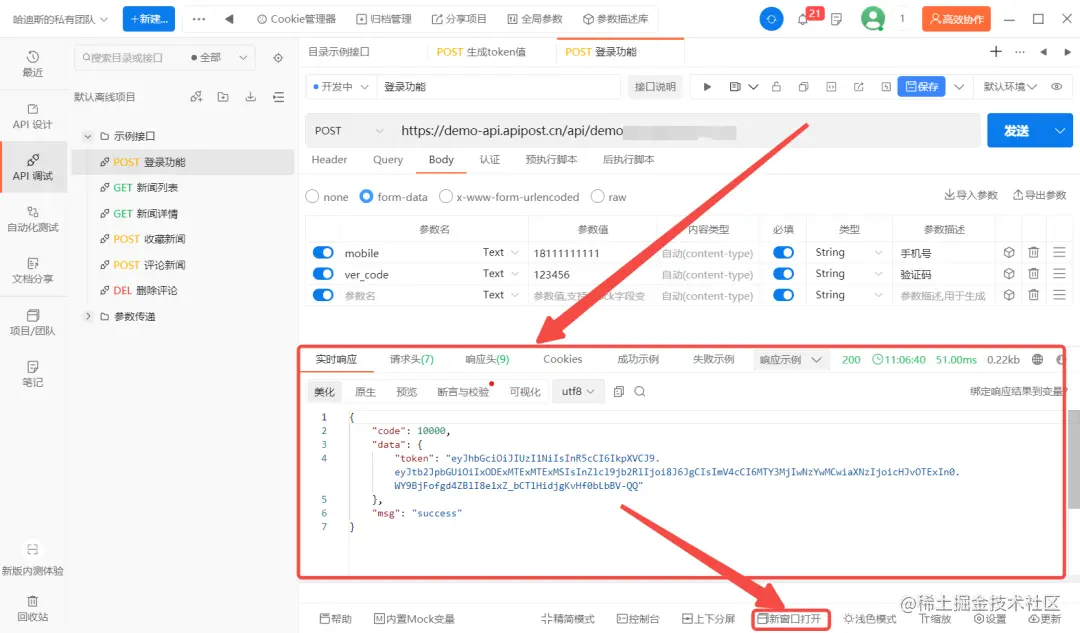Toggle the ver_code parameter enable switch

[323, 274]
